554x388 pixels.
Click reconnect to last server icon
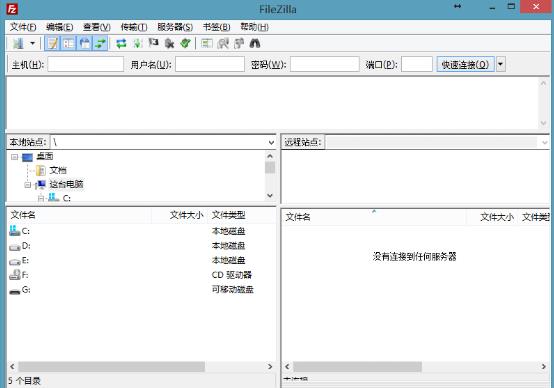point(185,43)
